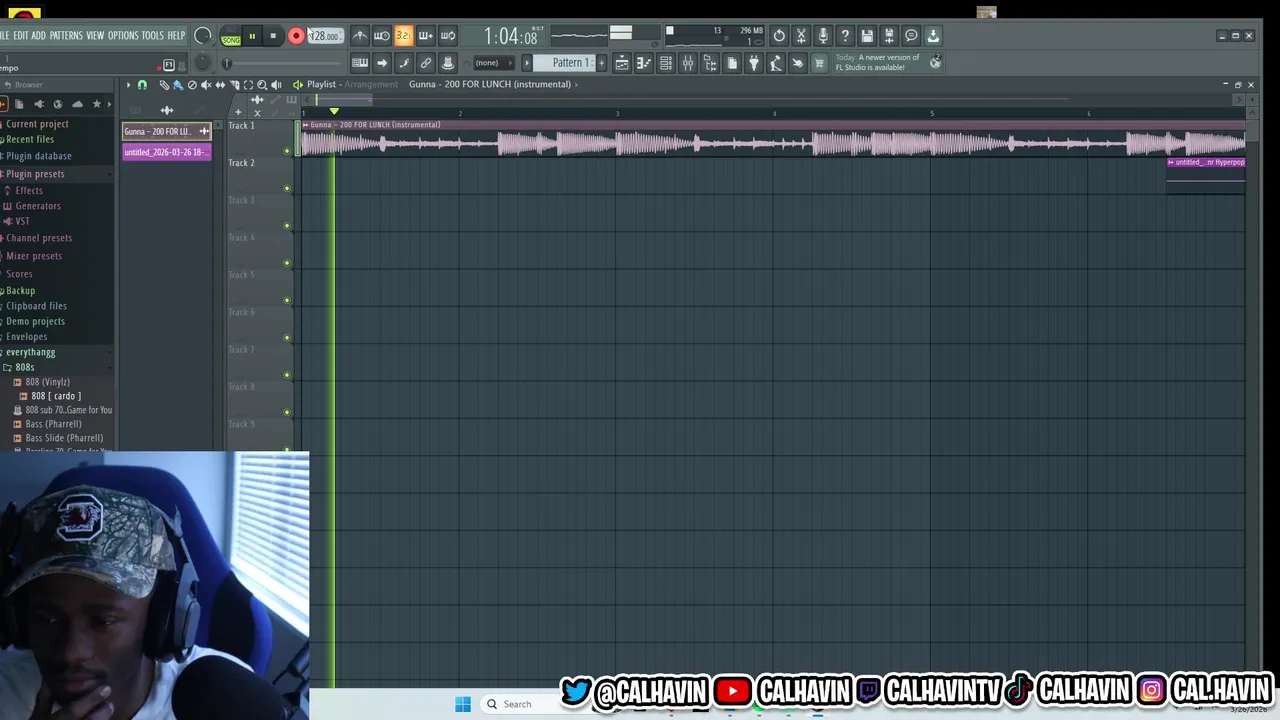Click the tempo 128.000 field
This screenshot has width=1280, height=720.
pyautogui.click(x=327, y=36)
